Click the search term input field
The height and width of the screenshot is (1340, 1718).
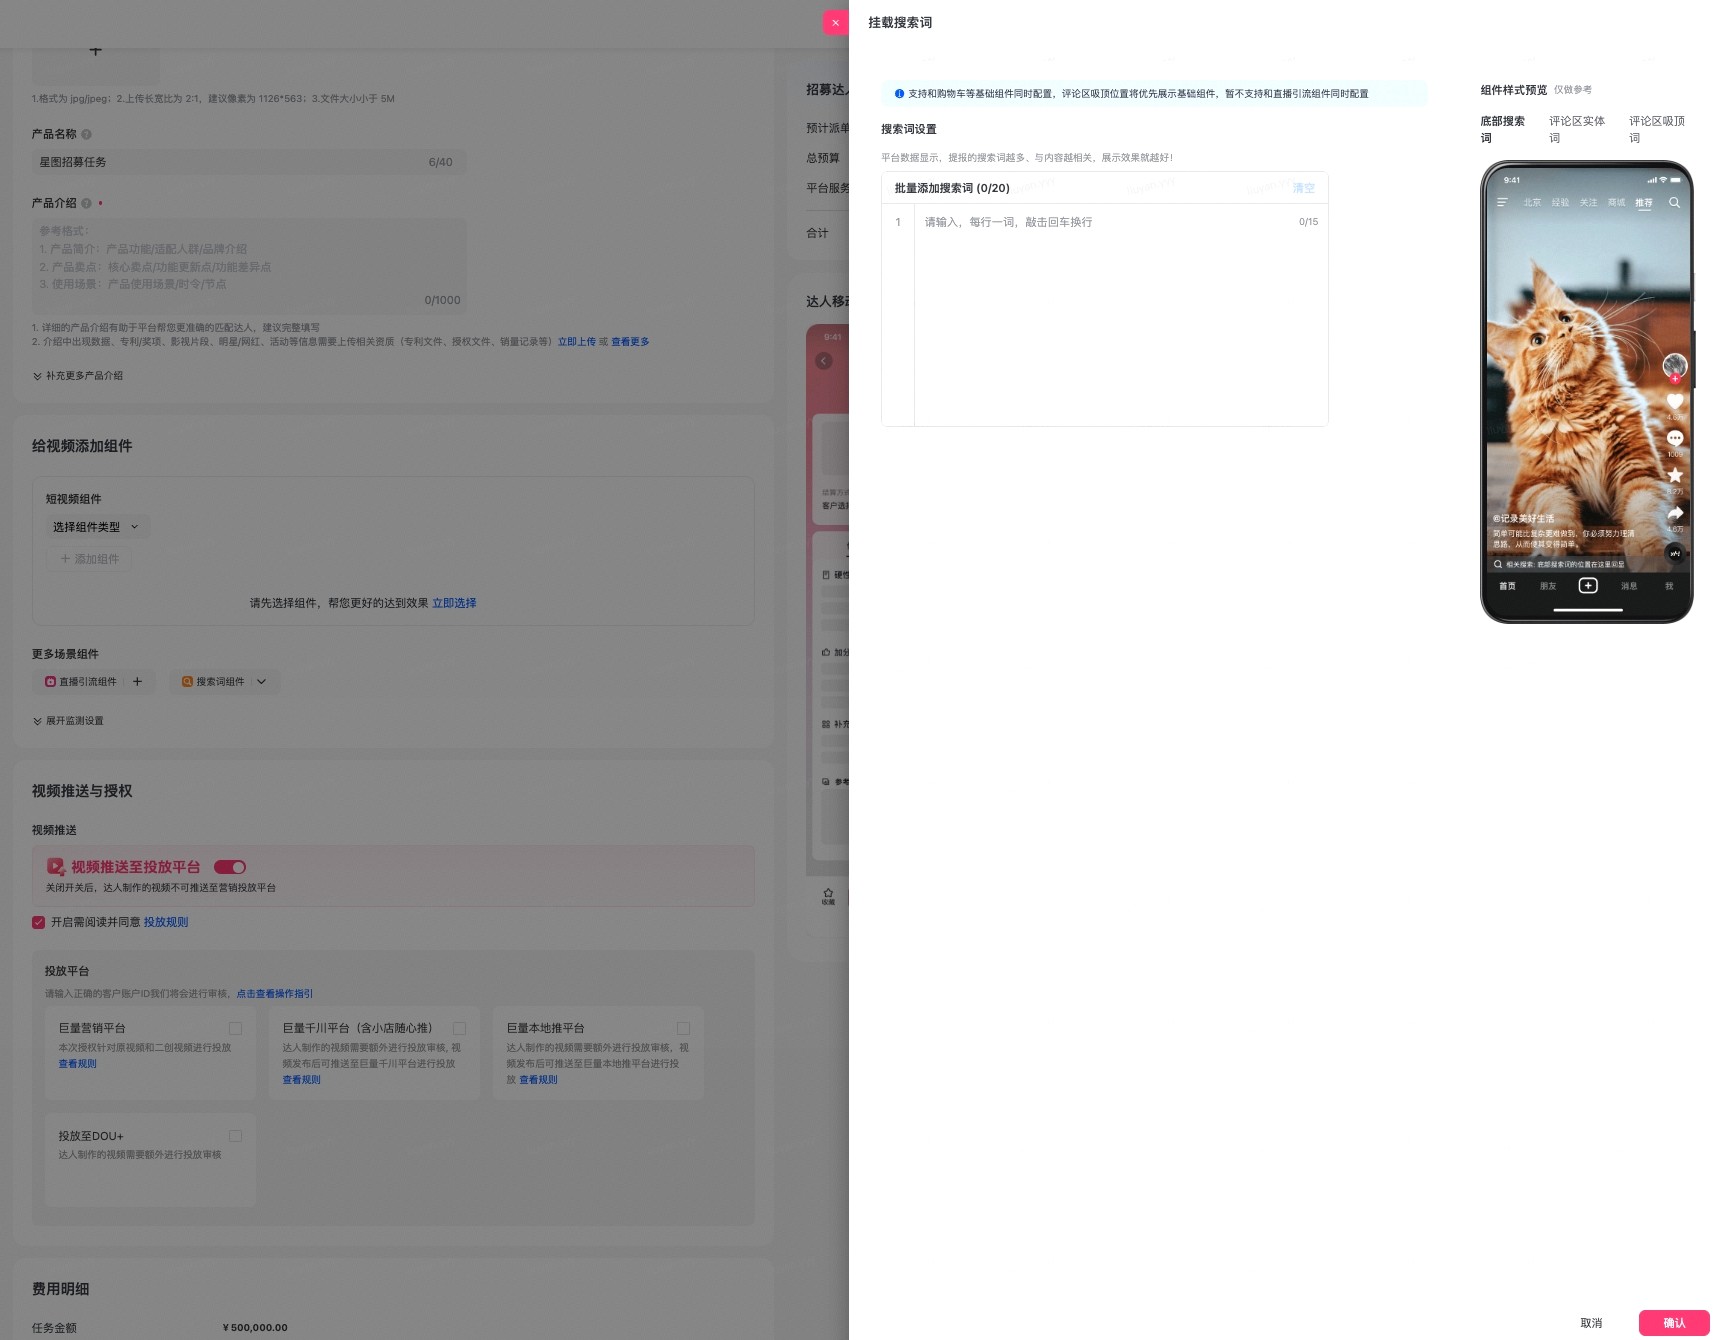pyautogui.click(x=1120, y=315)
